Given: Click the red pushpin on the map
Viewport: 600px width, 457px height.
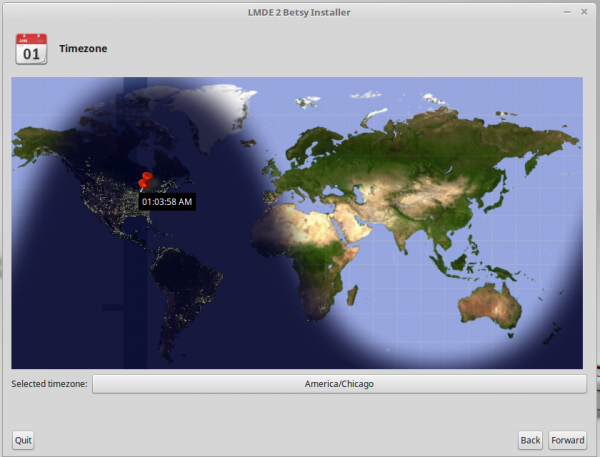Looking at the screenshot, I should 145,181.
